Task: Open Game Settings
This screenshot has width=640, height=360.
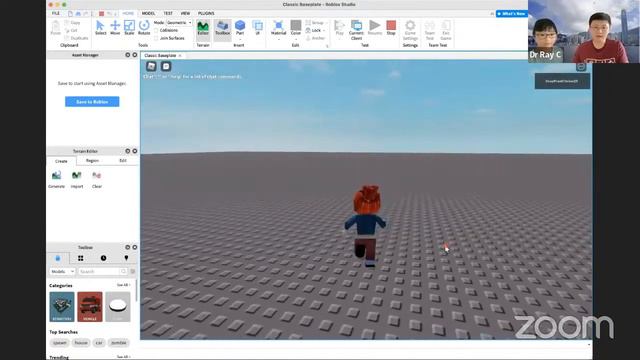Action: [410, 30]
